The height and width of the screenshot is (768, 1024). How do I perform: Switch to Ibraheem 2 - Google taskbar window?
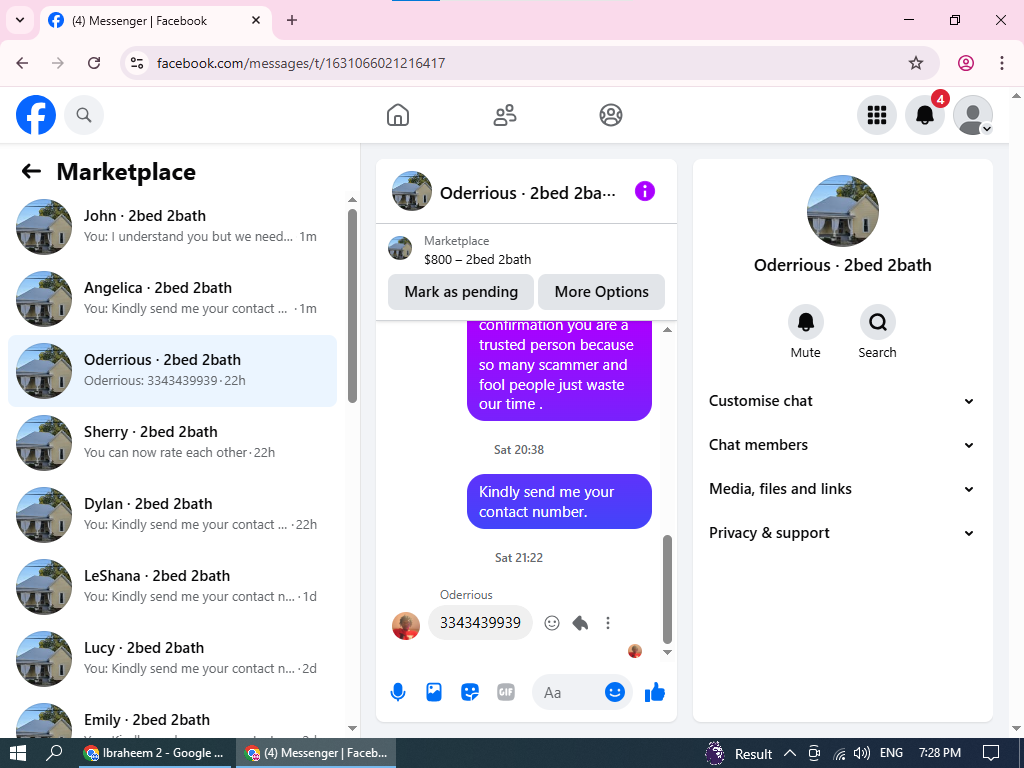click(154, 753)
